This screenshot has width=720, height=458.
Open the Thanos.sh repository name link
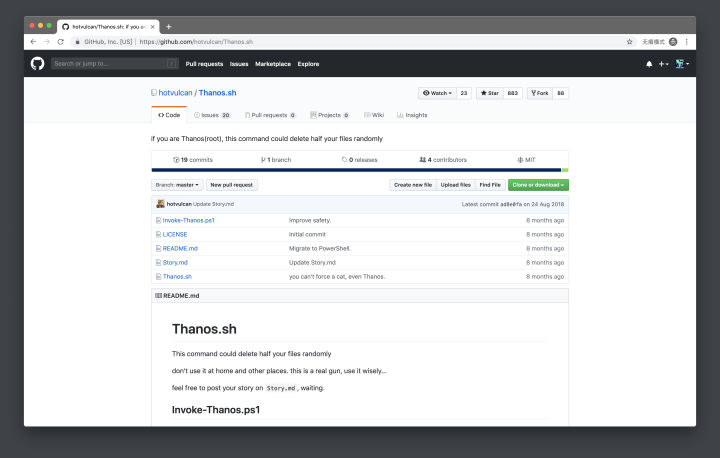click(x=218, y=93)
